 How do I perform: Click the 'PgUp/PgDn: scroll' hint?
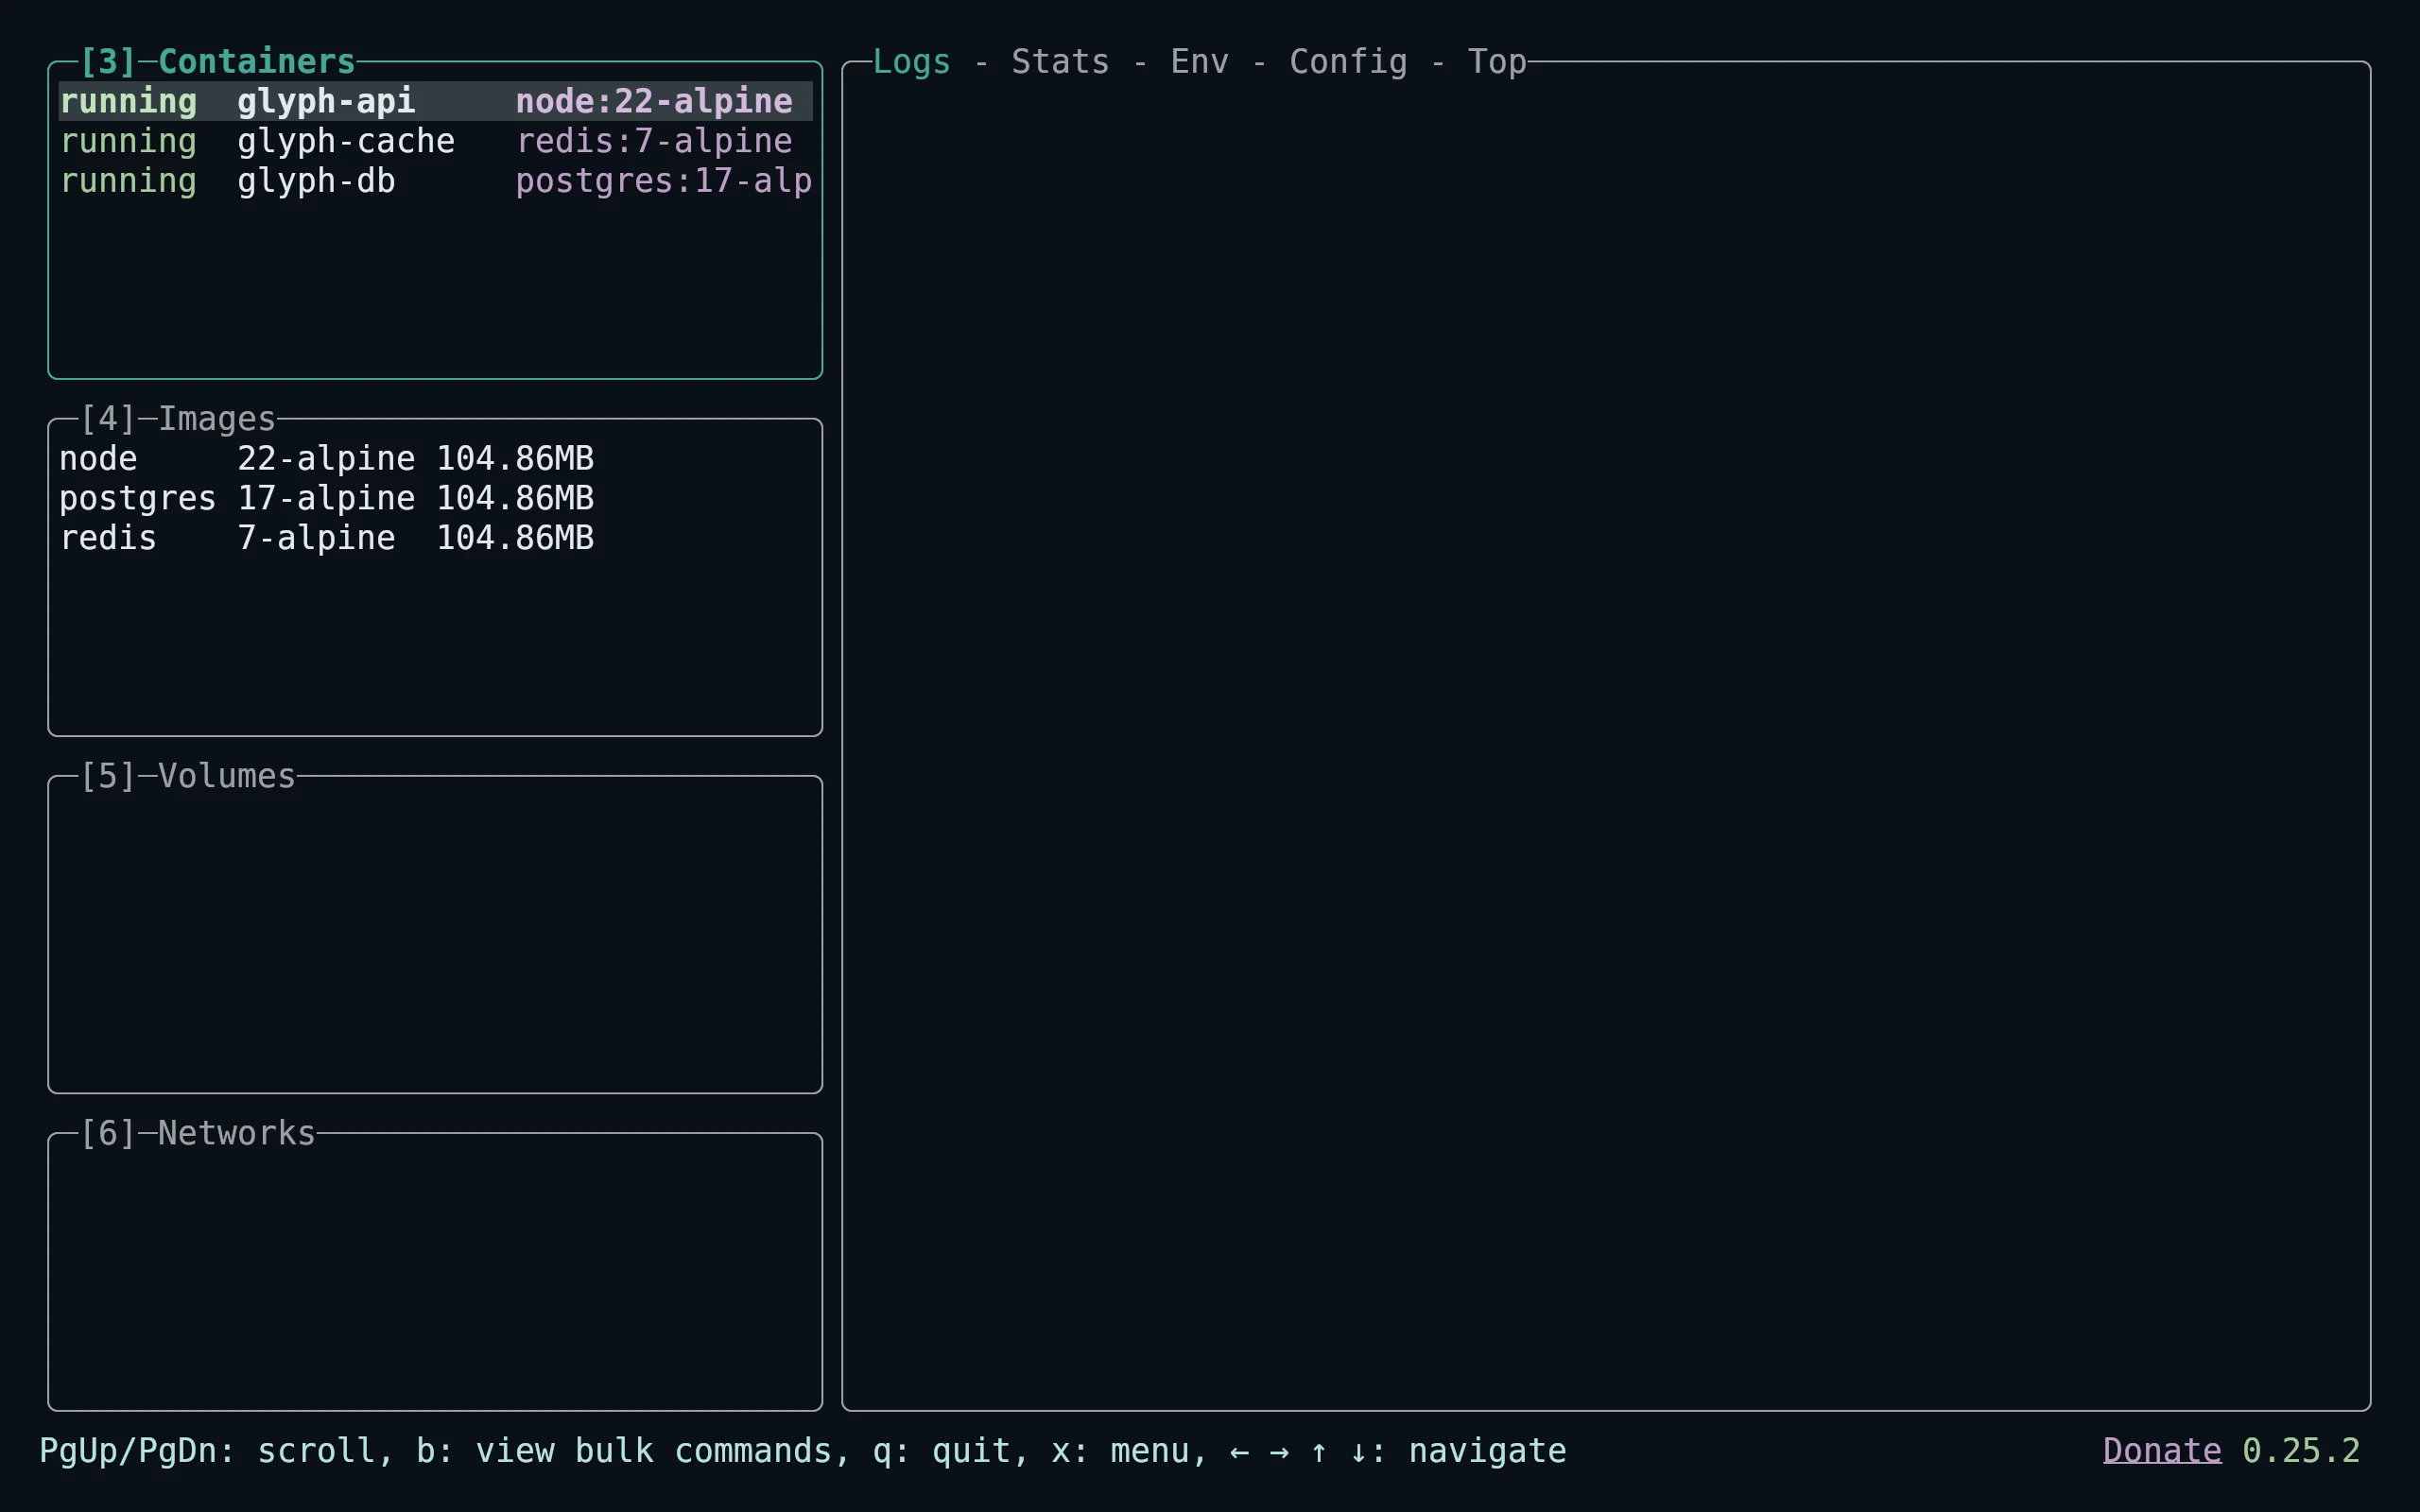coord(207,1450)
